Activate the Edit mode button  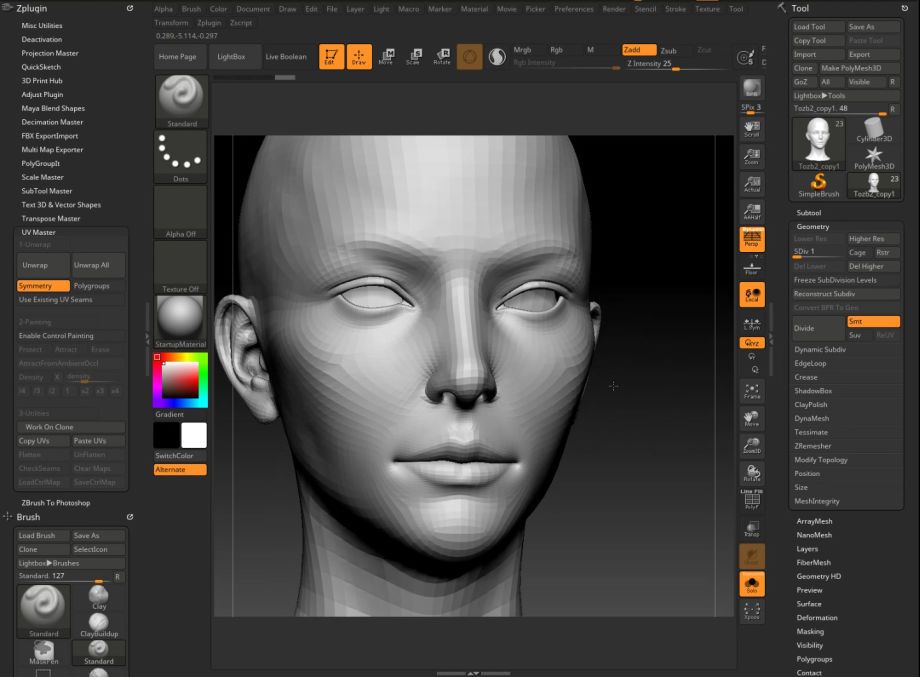pos(332,57)
